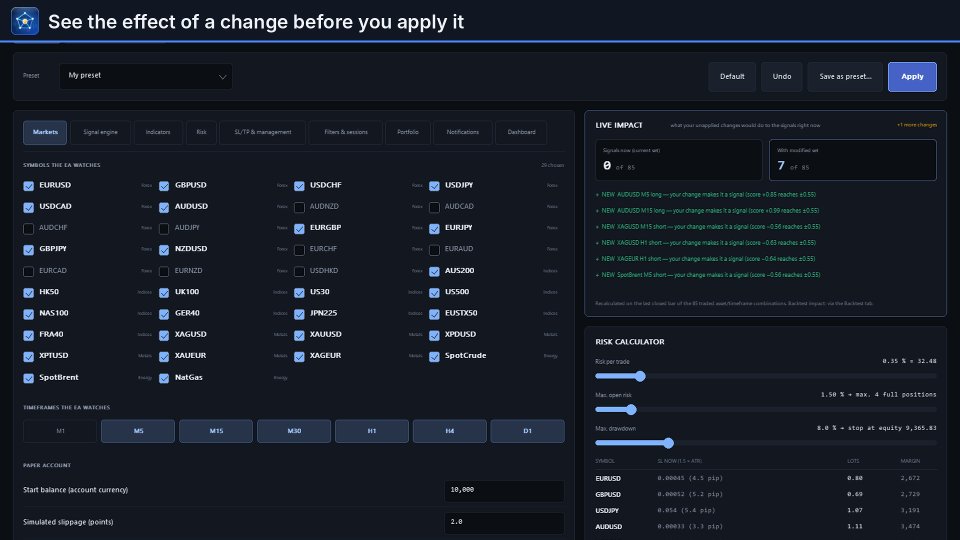
Task: Click 'NEW XAGEUR H1 short' impact line
Action: 705,258
